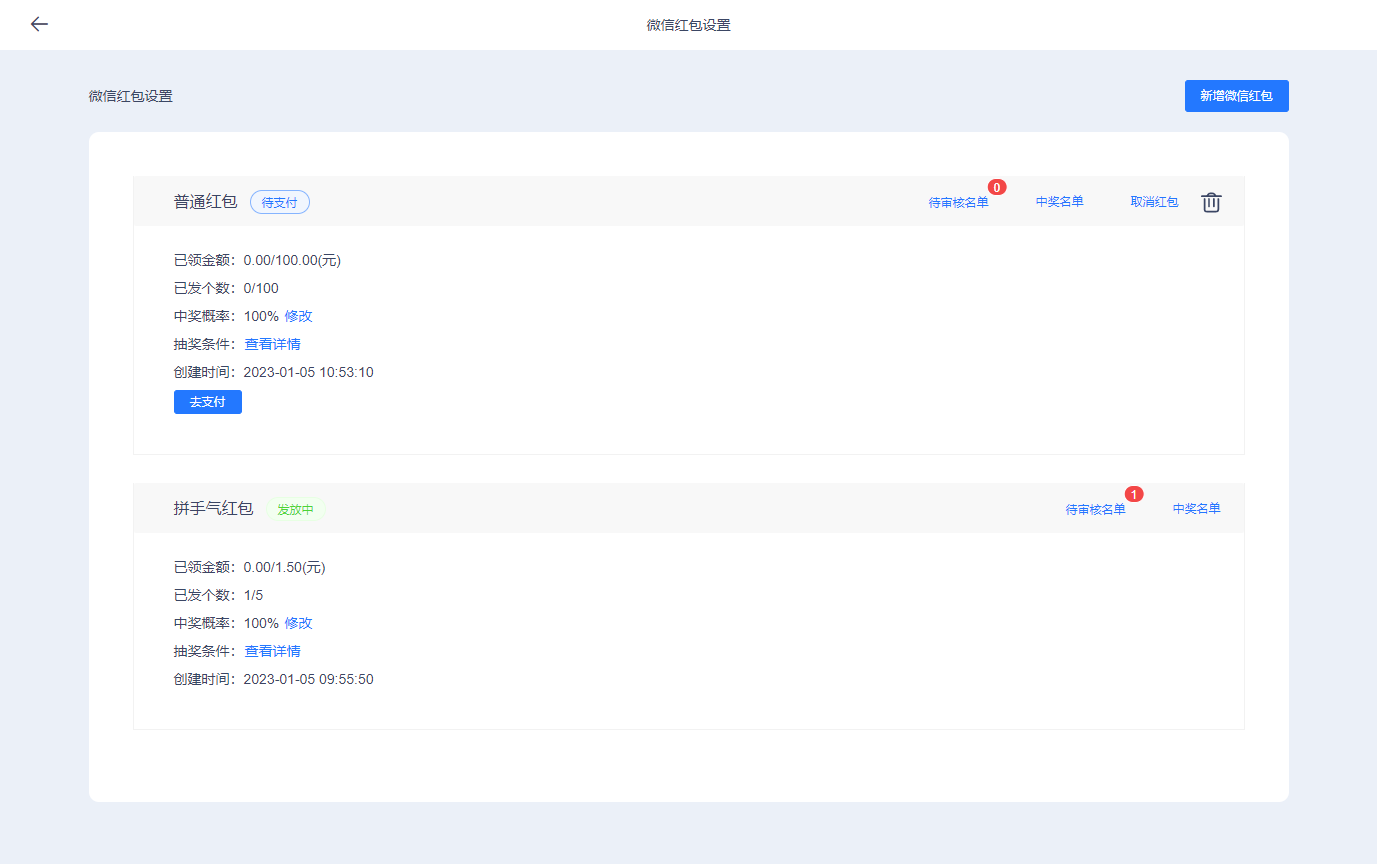Open 待审核名单 for 普通红包
Viewport: 1377px width, 864px height.
click(958, 202)
